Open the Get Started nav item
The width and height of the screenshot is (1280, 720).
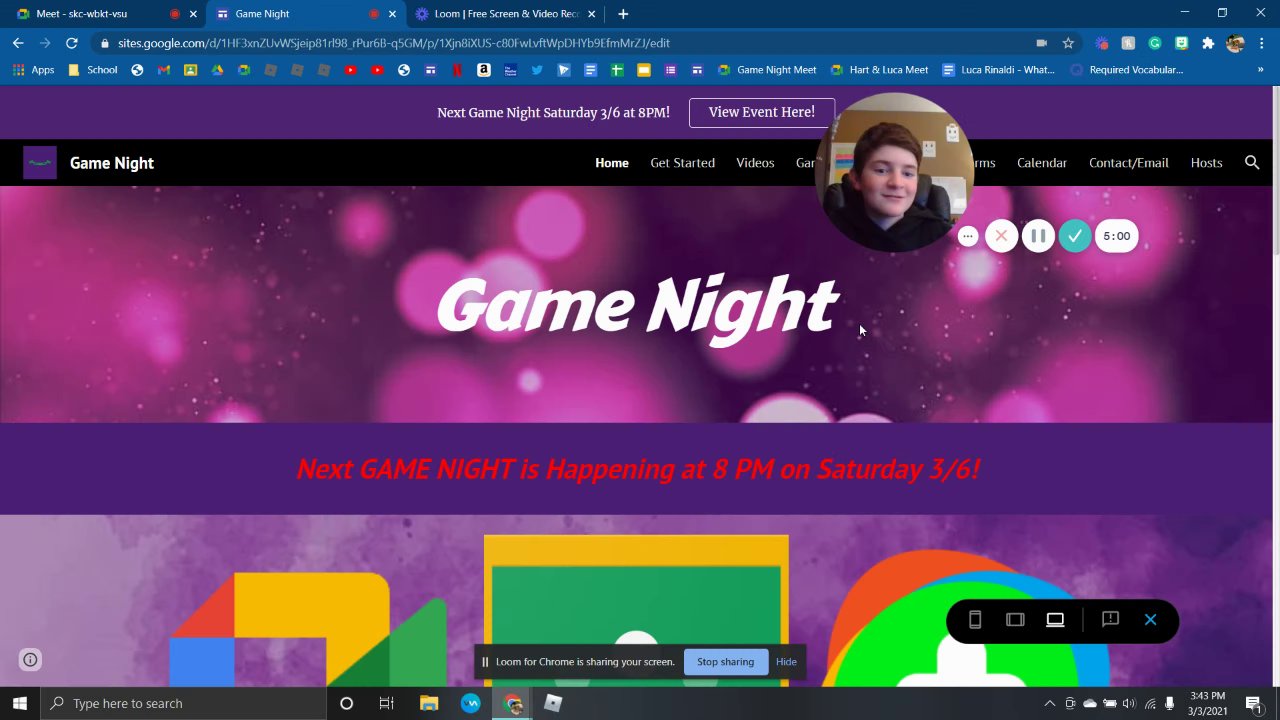point(682,162)
